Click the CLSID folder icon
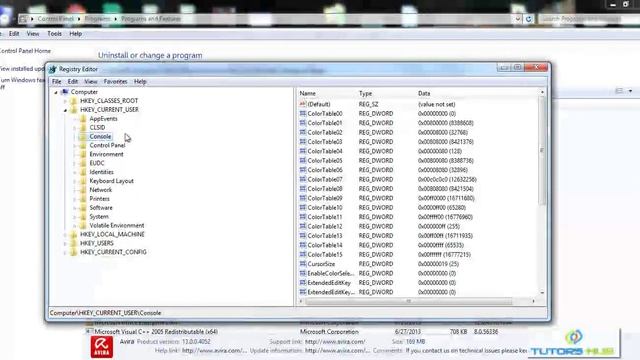 point(83,128)
